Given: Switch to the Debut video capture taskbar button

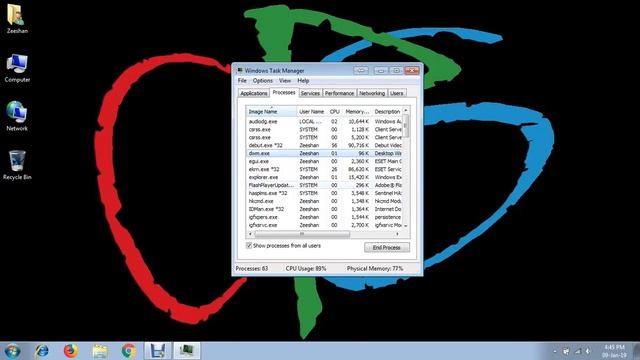Looking at the screenshot, I should point(158,351).
